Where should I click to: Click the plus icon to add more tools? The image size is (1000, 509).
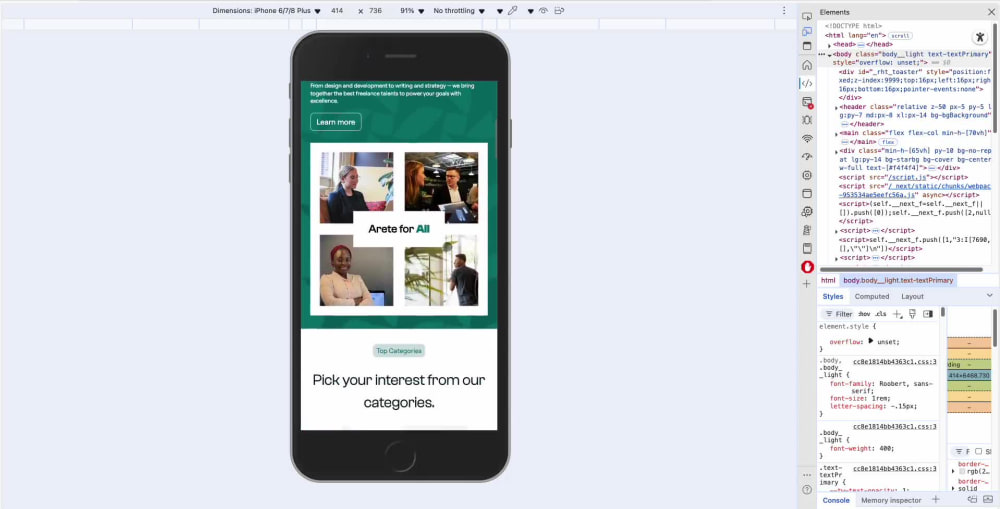pyautogui.click(x=807, y=284)
